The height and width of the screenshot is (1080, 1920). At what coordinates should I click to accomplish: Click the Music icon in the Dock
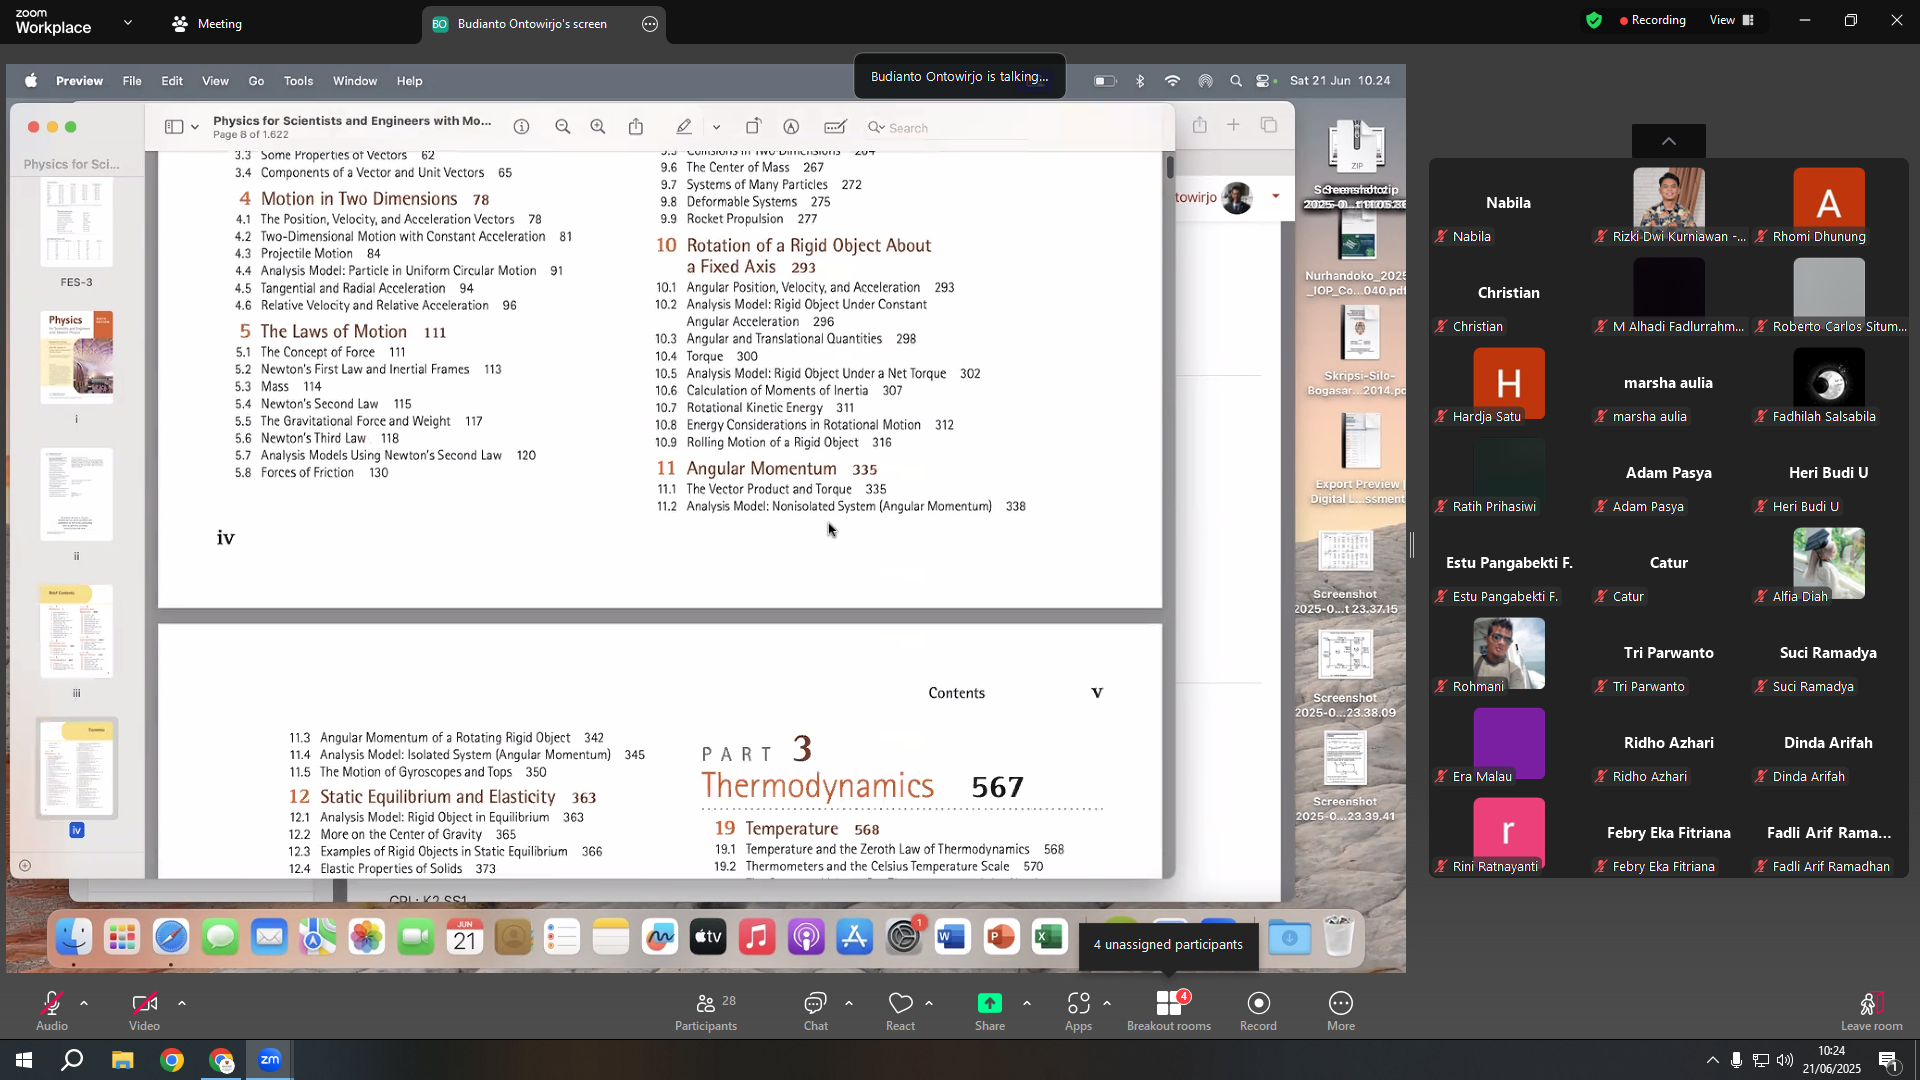tap(757, 937)
